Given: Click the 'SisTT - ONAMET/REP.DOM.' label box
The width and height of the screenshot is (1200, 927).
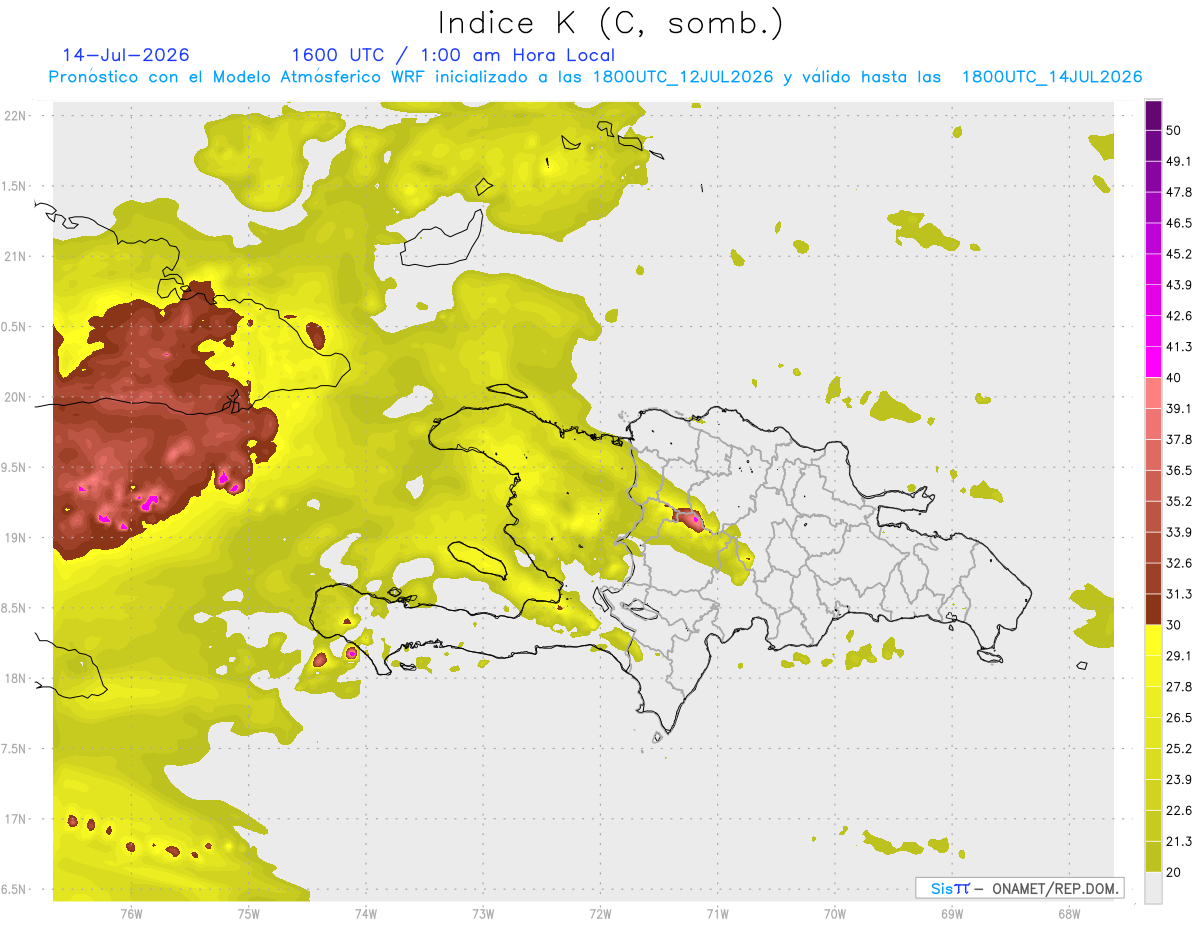Looking at the screenshot, I should click(1020, 888).
